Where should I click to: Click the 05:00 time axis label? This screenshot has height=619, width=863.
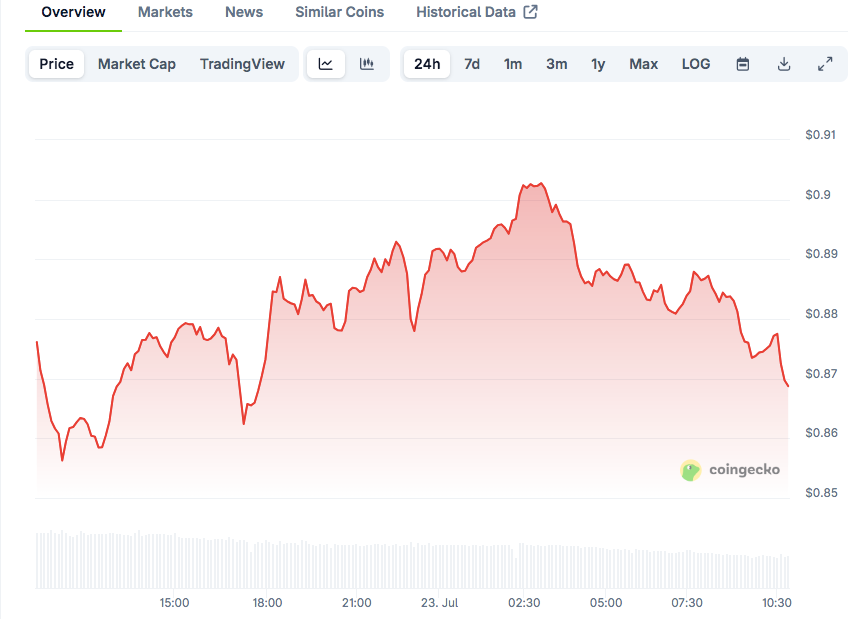tap(606, 603)
